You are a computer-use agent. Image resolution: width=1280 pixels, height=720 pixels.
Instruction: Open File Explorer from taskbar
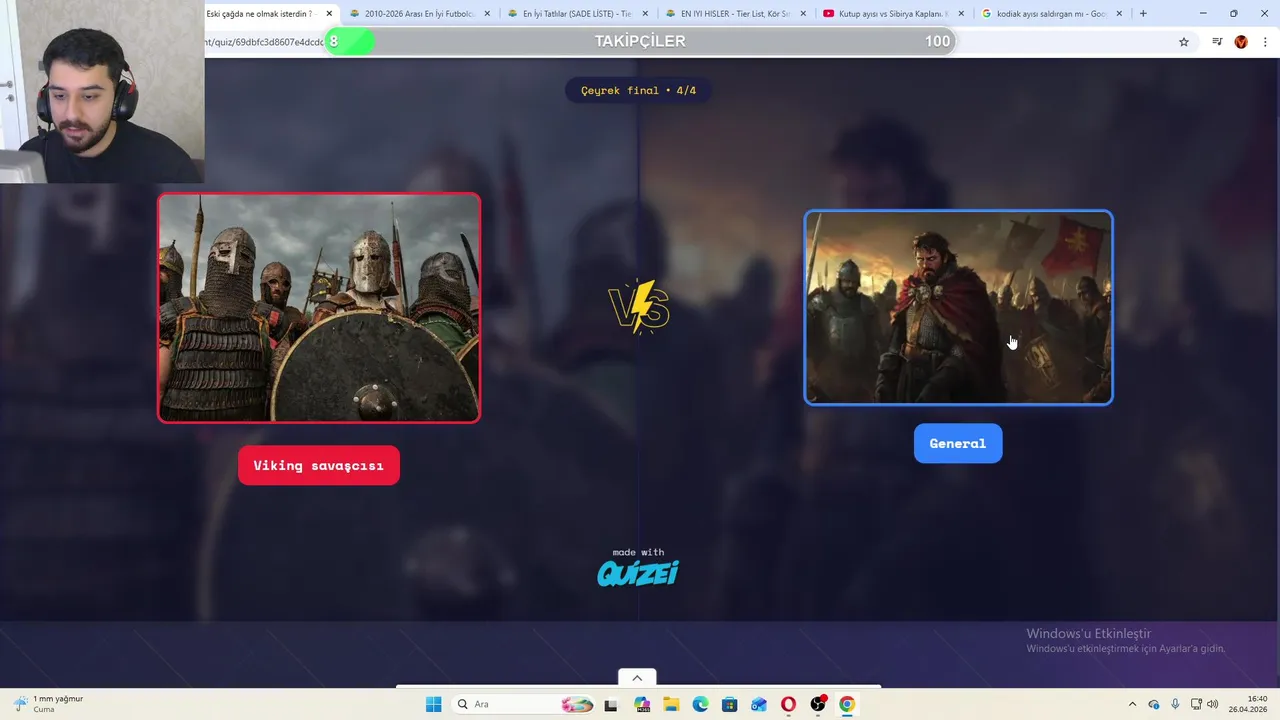(670, 704)
